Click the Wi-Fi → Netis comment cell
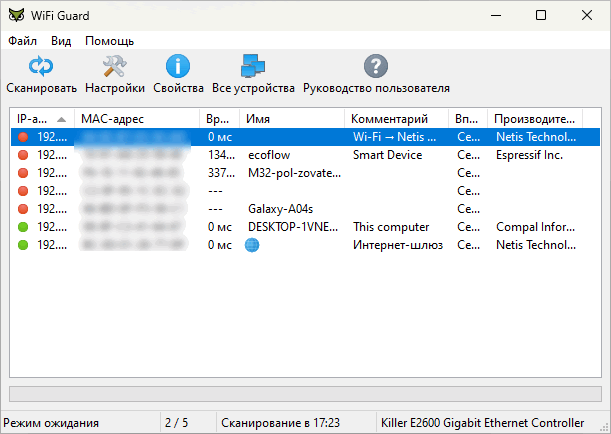This screenshot has width=611, height=434. [394, 137]
